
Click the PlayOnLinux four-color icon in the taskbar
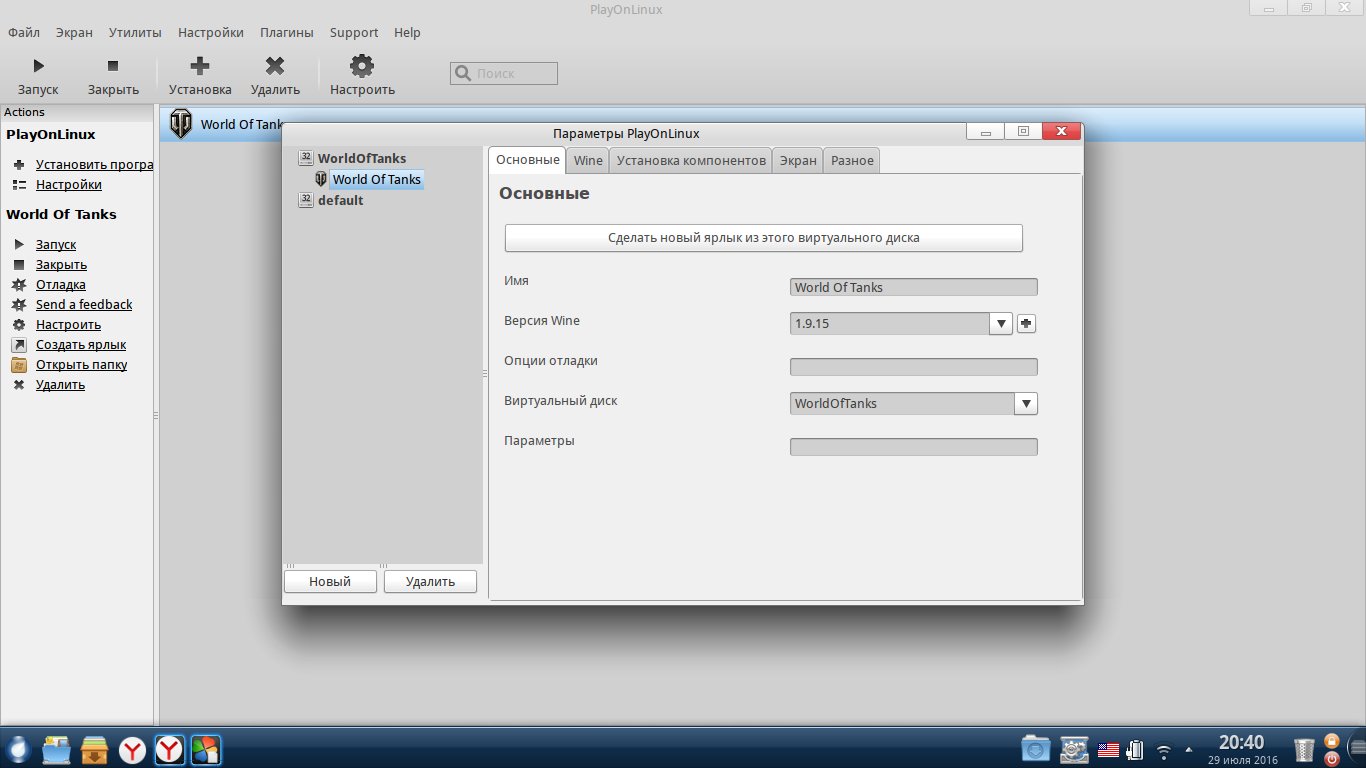tap(205, 749)
